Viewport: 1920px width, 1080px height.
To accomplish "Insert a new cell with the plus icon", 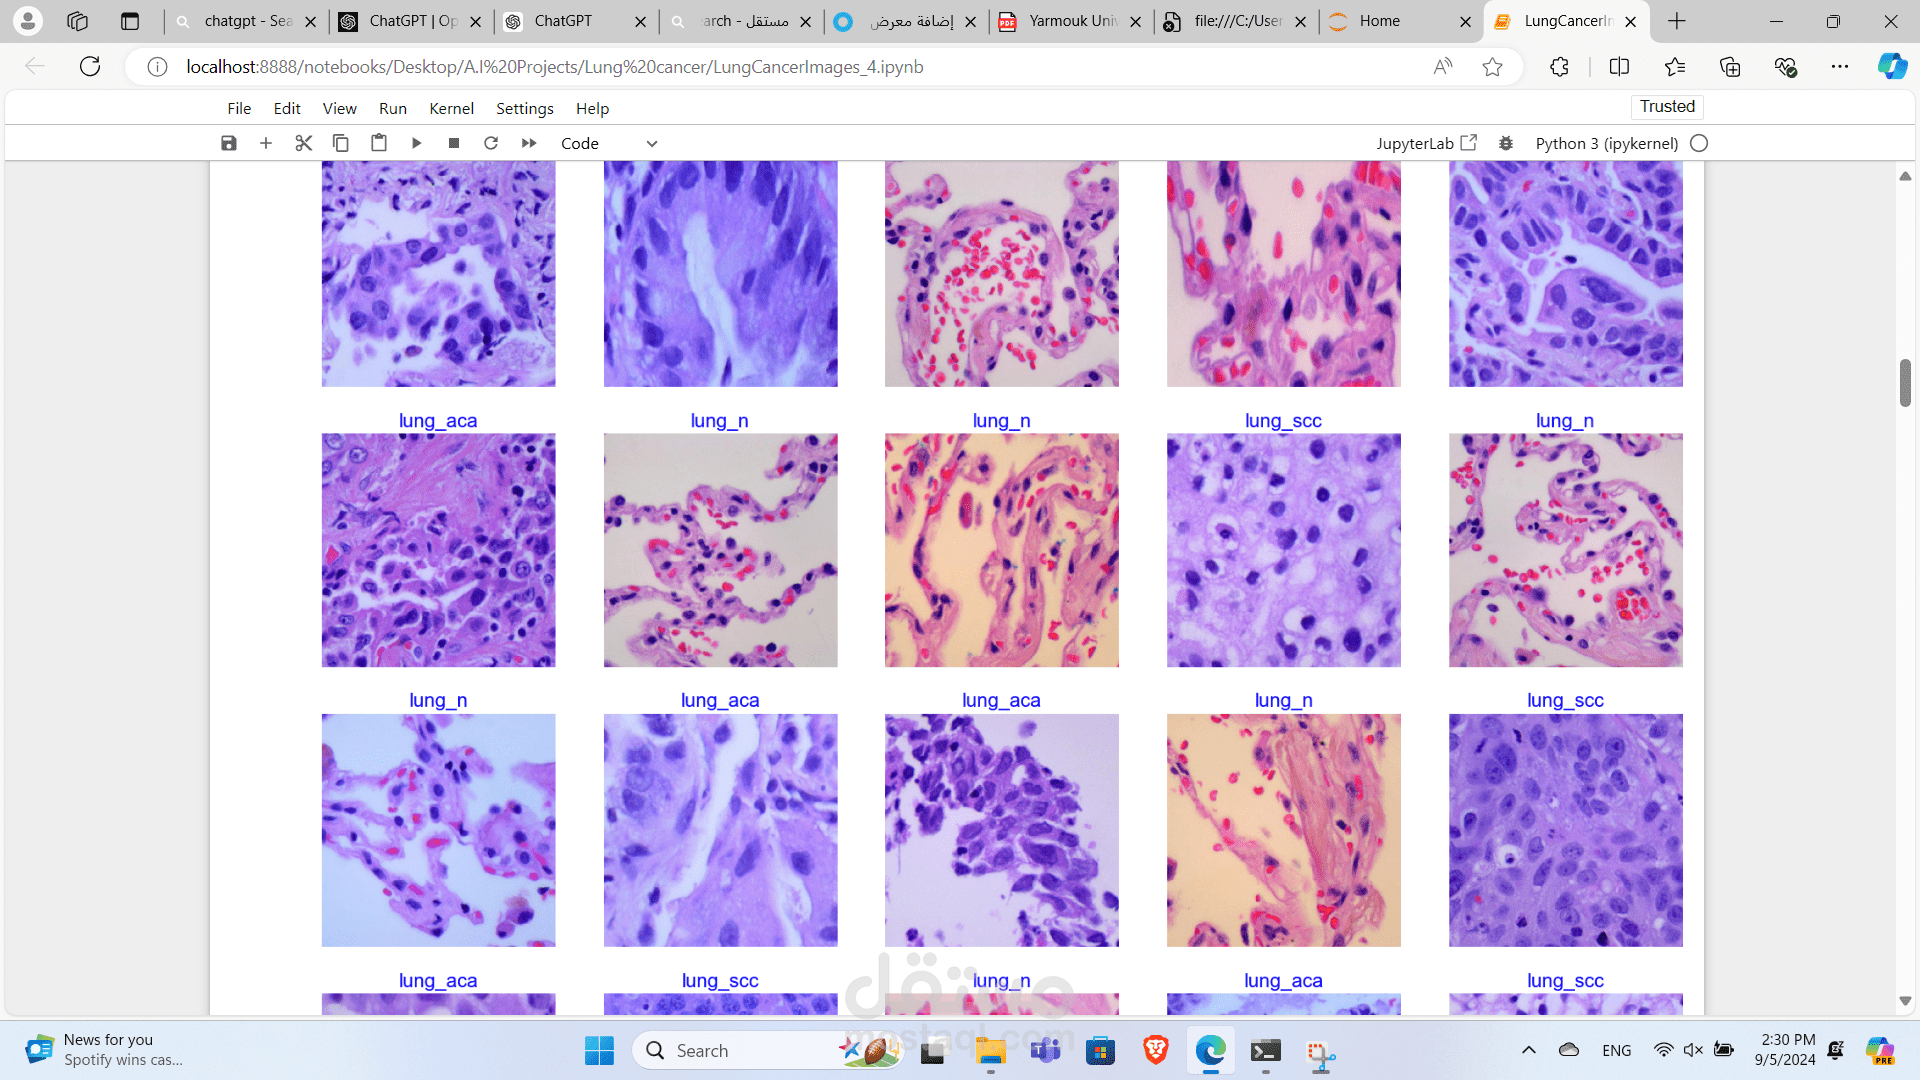I will coord(266,143).
